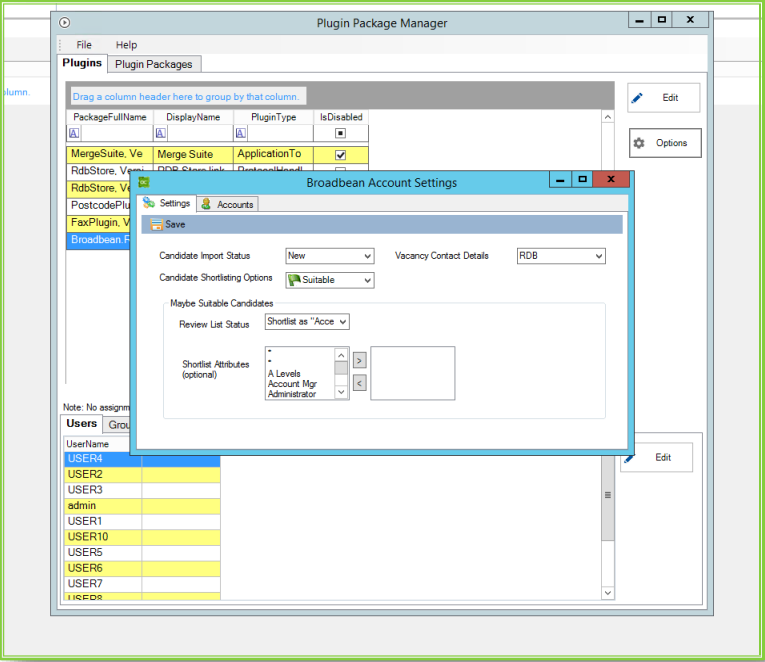Remove attribute with the < arrow
765x662 pixels.
tap(359, 383)
